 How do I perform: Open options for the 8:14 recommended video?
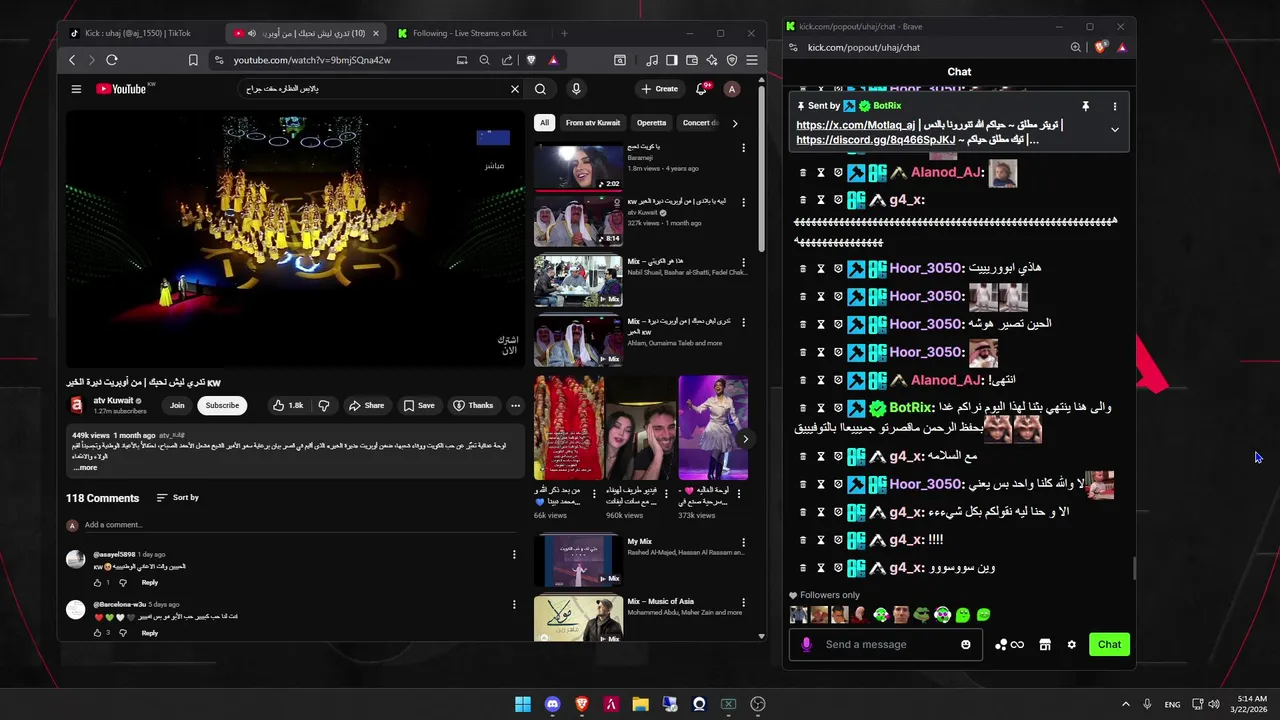743,203
